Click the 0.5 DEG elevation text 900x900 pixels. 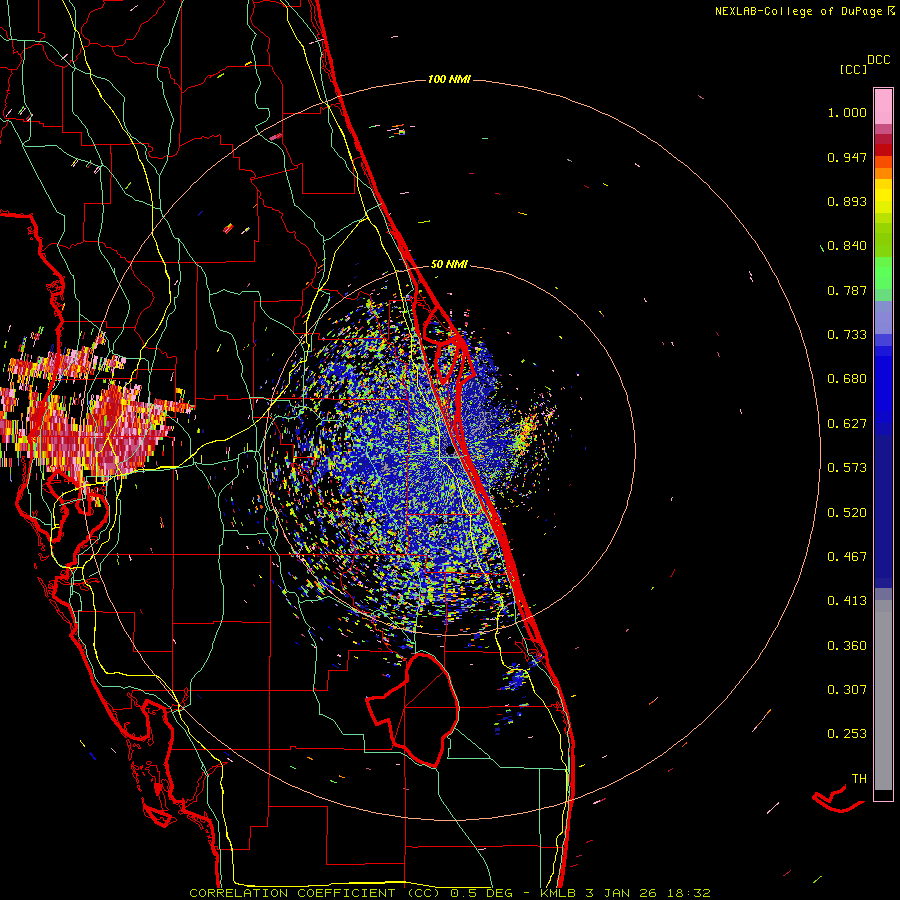(482, 893)
